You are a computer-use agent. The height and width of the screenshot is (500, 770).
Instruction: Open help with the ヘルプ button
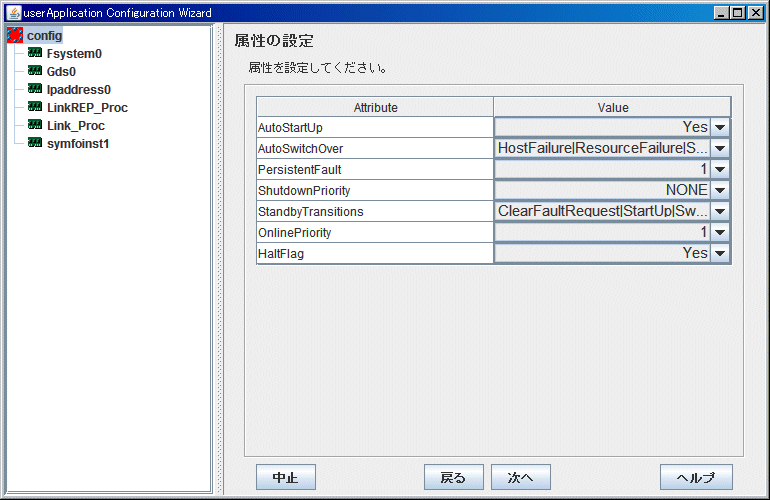pos(696,478)
